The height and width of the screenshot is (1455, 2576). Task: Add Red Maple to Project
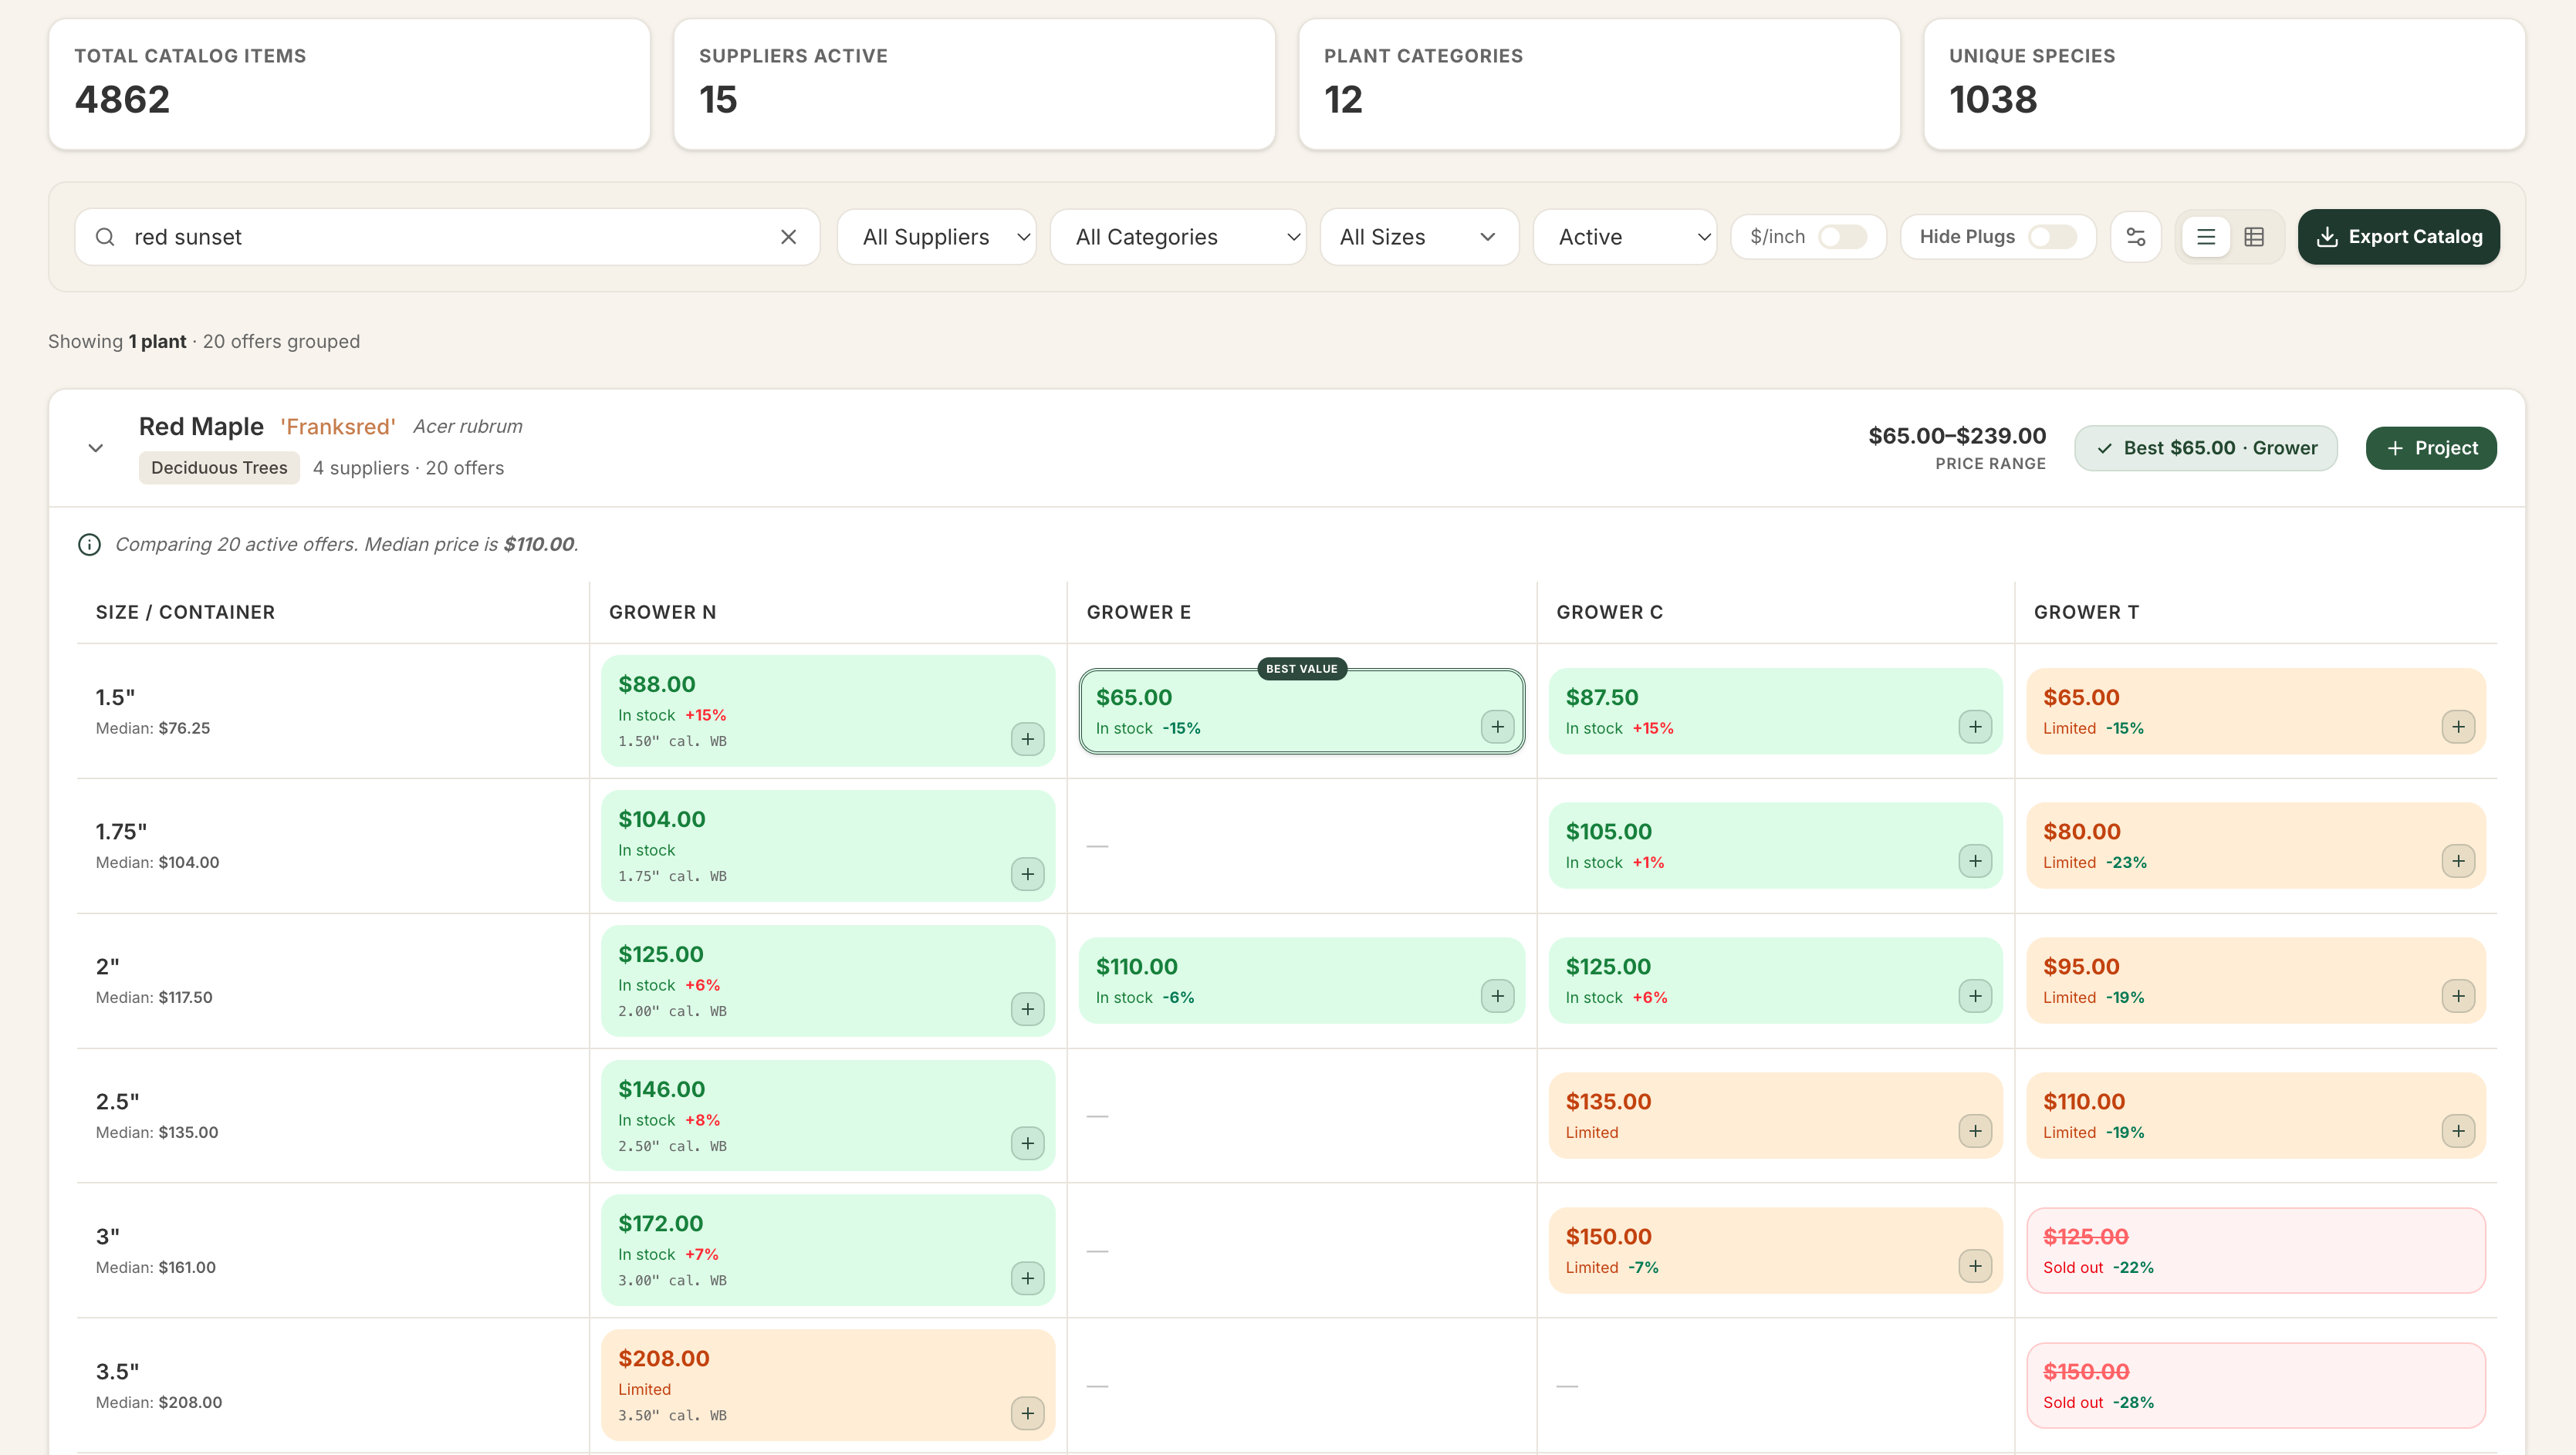click(x=2431, y=448)
